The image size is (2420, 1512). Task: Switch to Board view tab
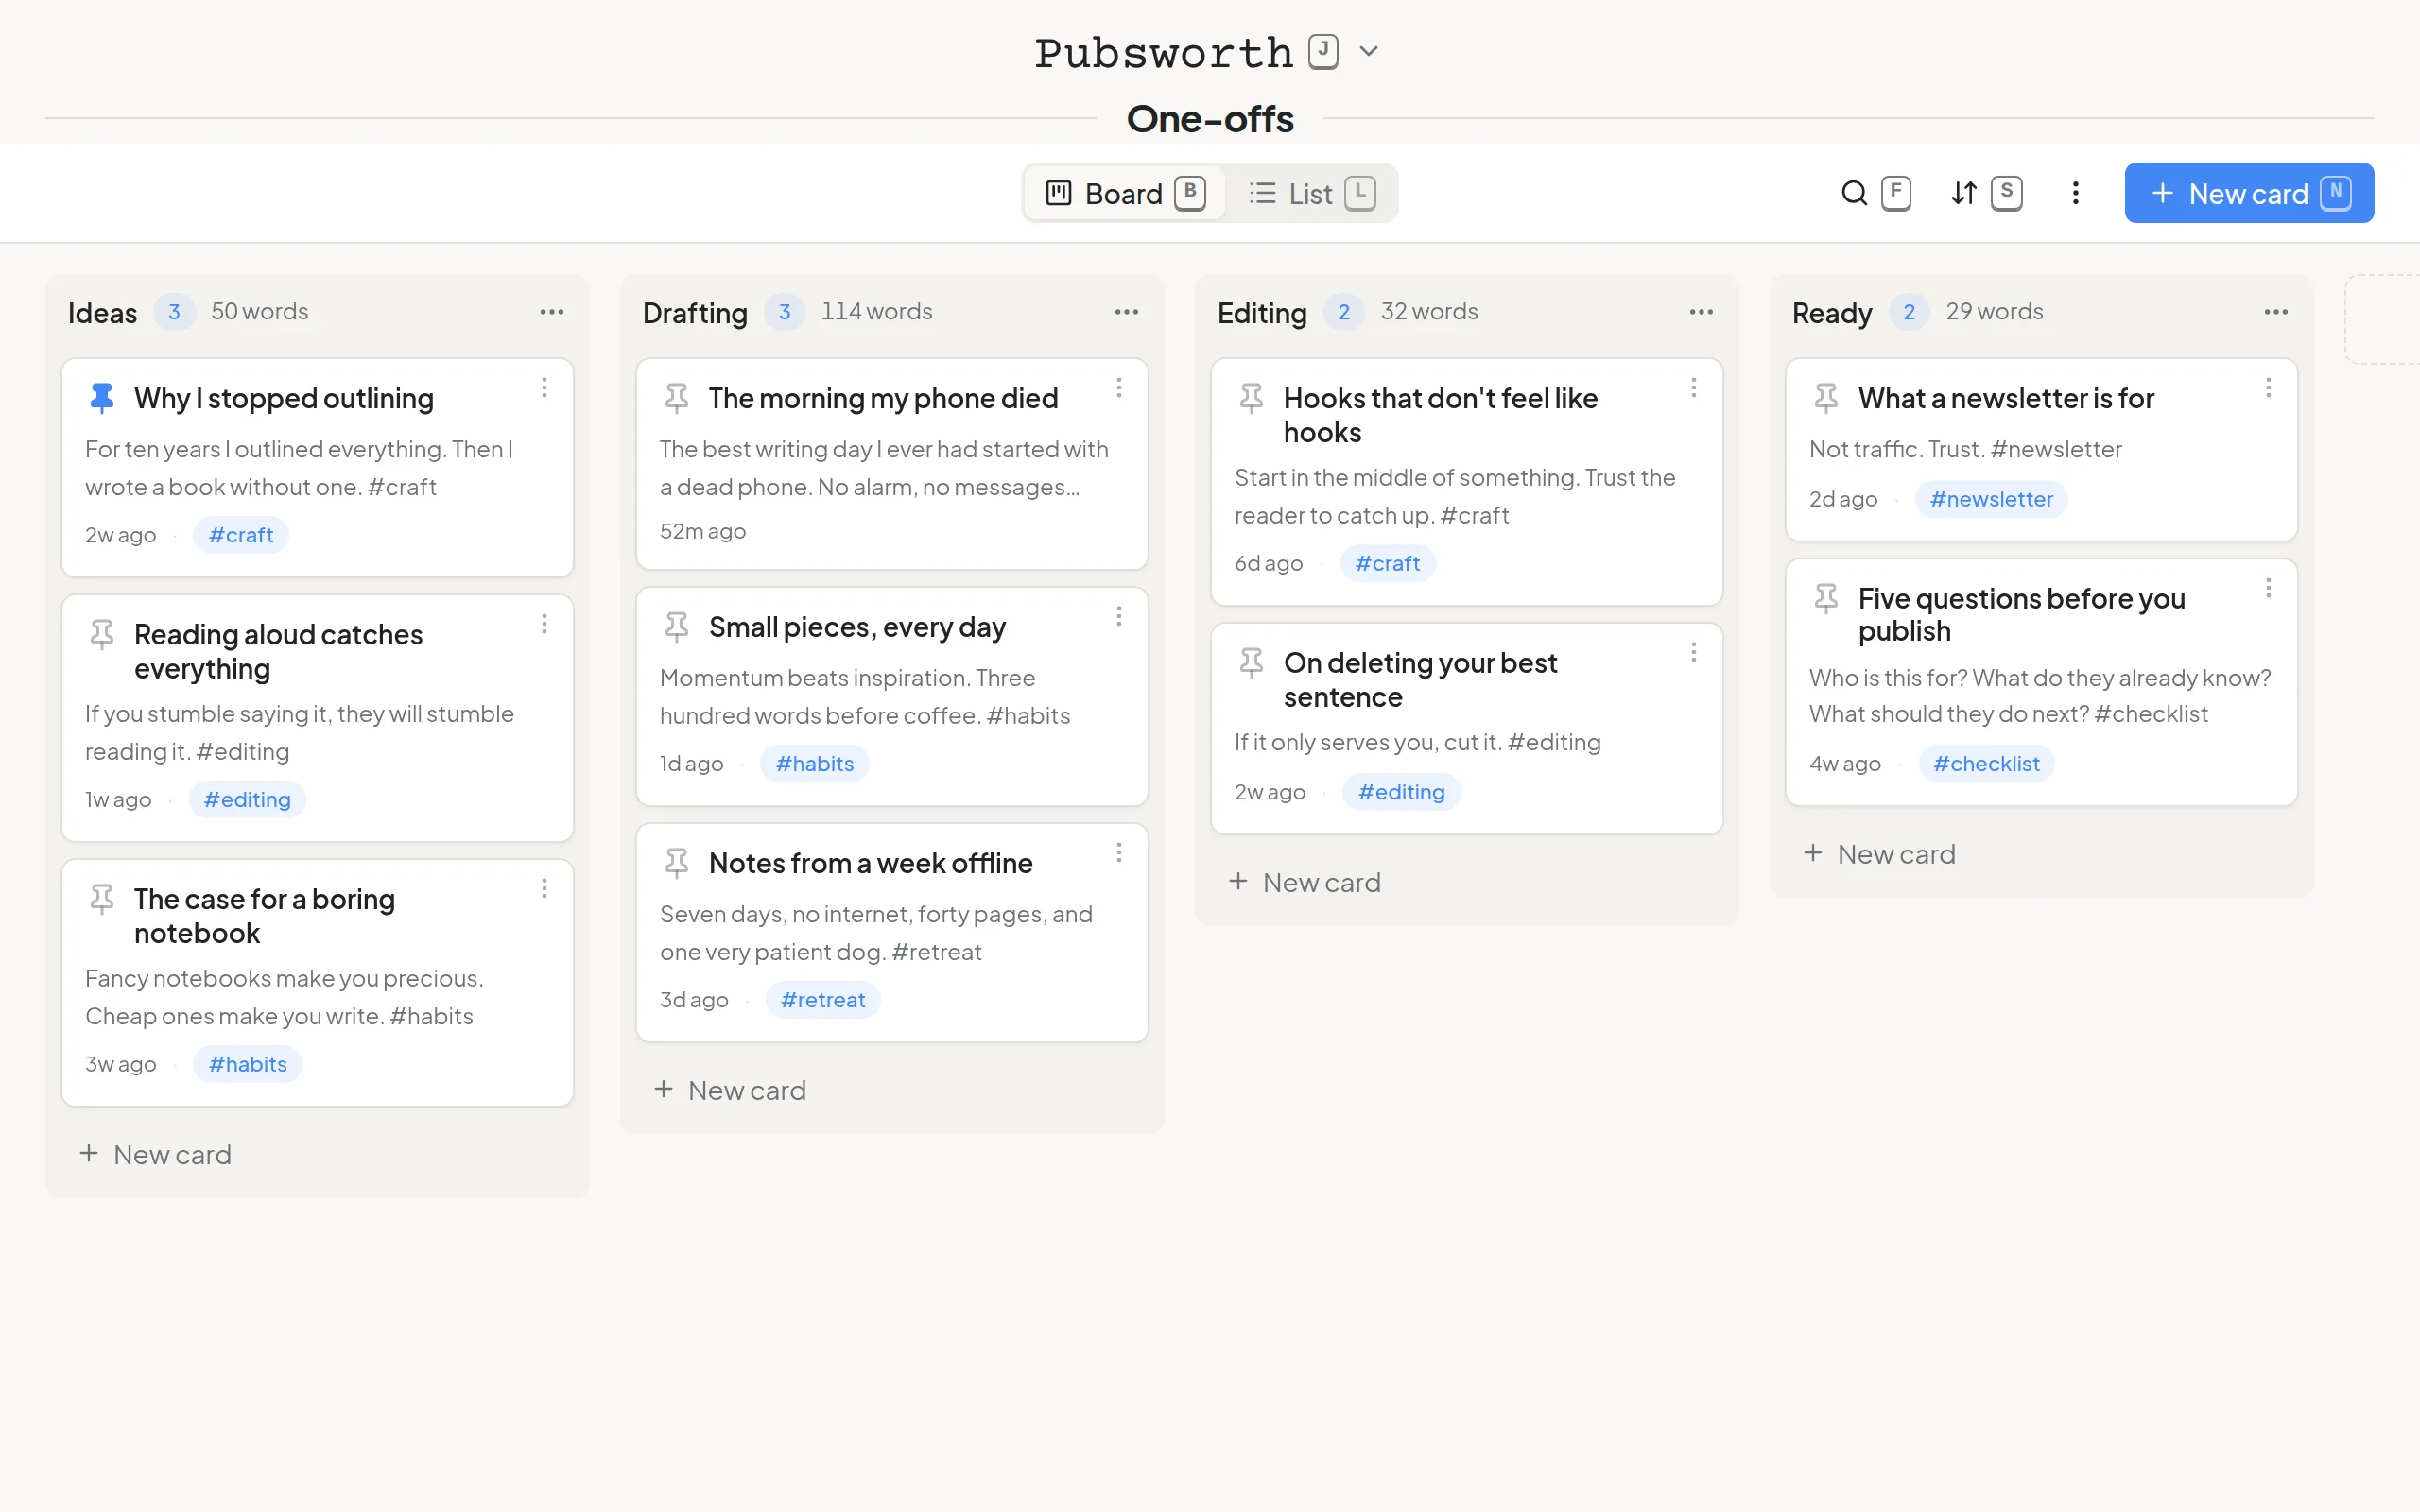(x=1125, y=193)
